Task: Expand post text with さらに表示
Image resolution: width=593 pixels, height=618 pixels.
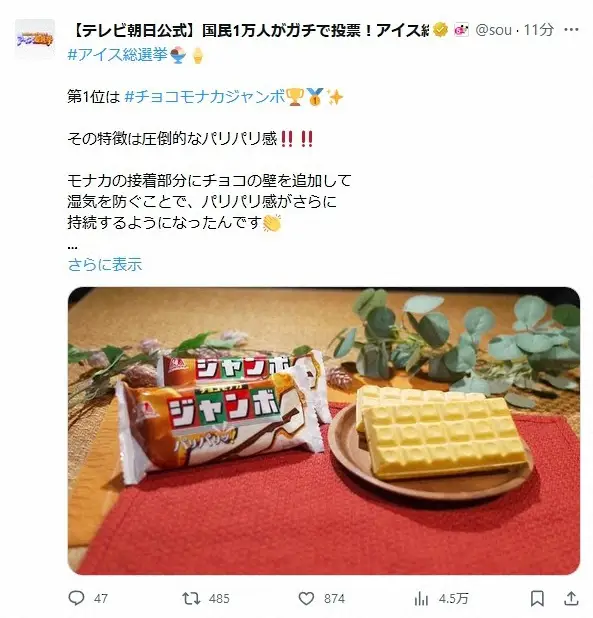Action: [104, 264]
